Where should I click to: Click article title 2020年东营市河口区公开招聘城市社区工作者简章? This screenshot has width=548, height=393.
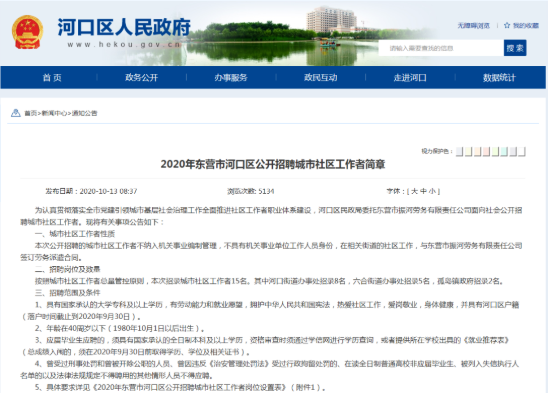click(x=273, y=164)
